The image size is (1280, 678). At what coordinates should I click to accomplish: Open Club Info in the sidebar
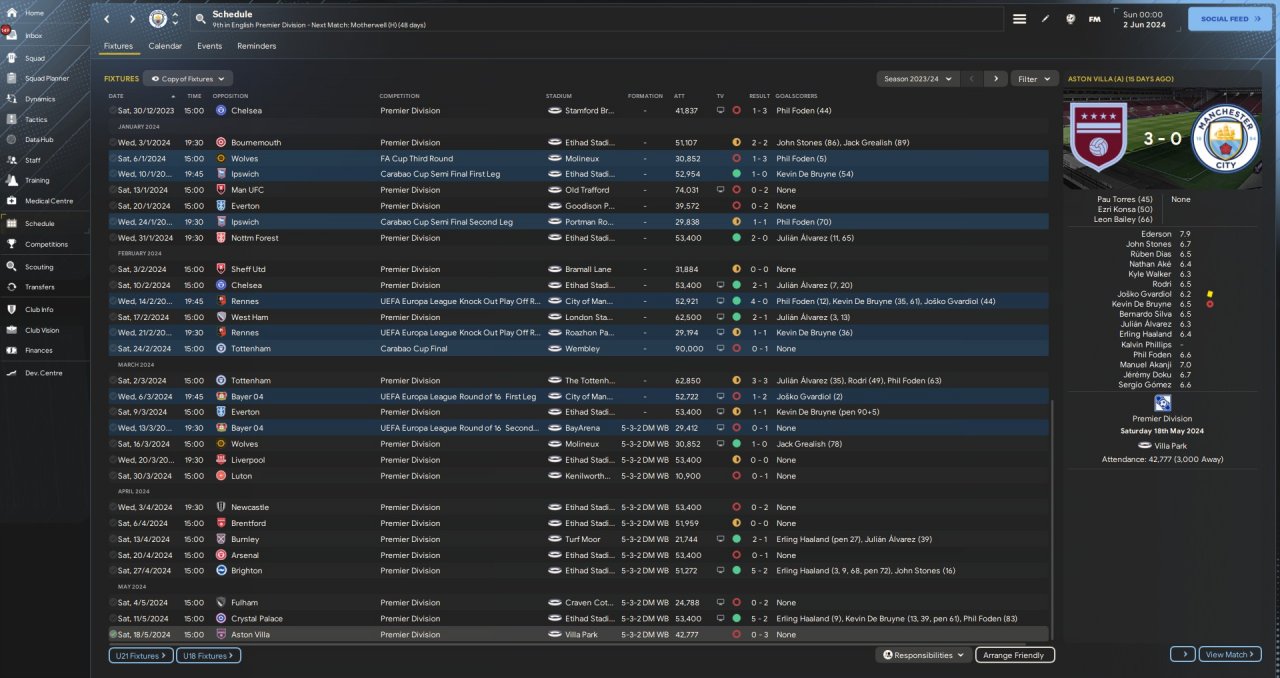(39, 309)
